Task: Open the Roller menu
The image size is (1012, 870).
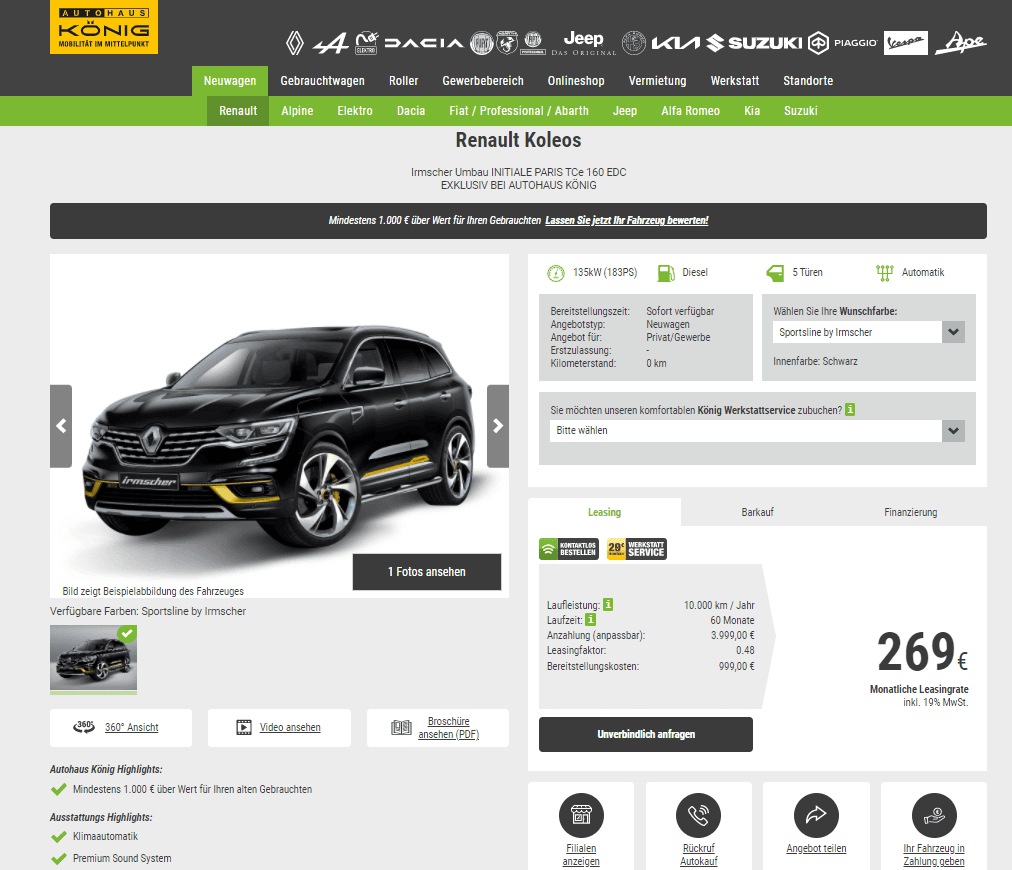Action: (403, 81)
